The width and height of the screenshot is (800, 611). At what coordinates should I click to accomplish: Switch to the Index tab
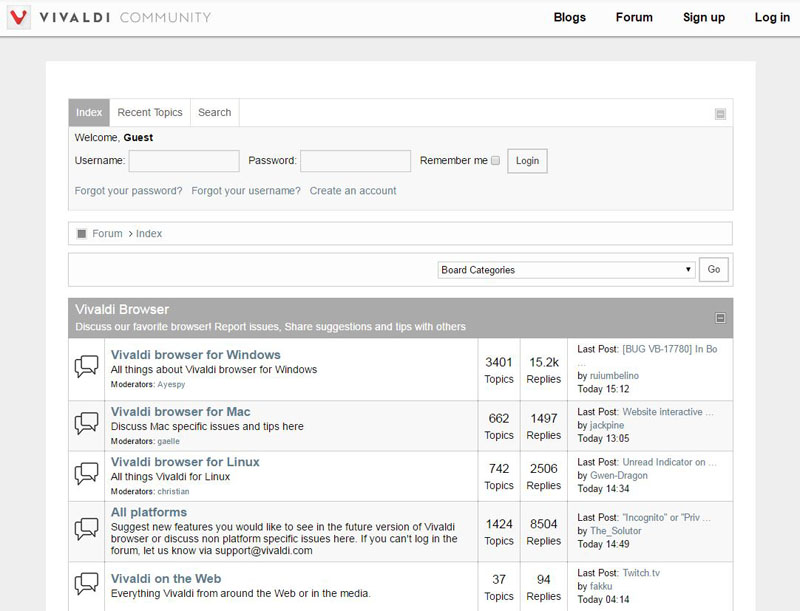89,112
